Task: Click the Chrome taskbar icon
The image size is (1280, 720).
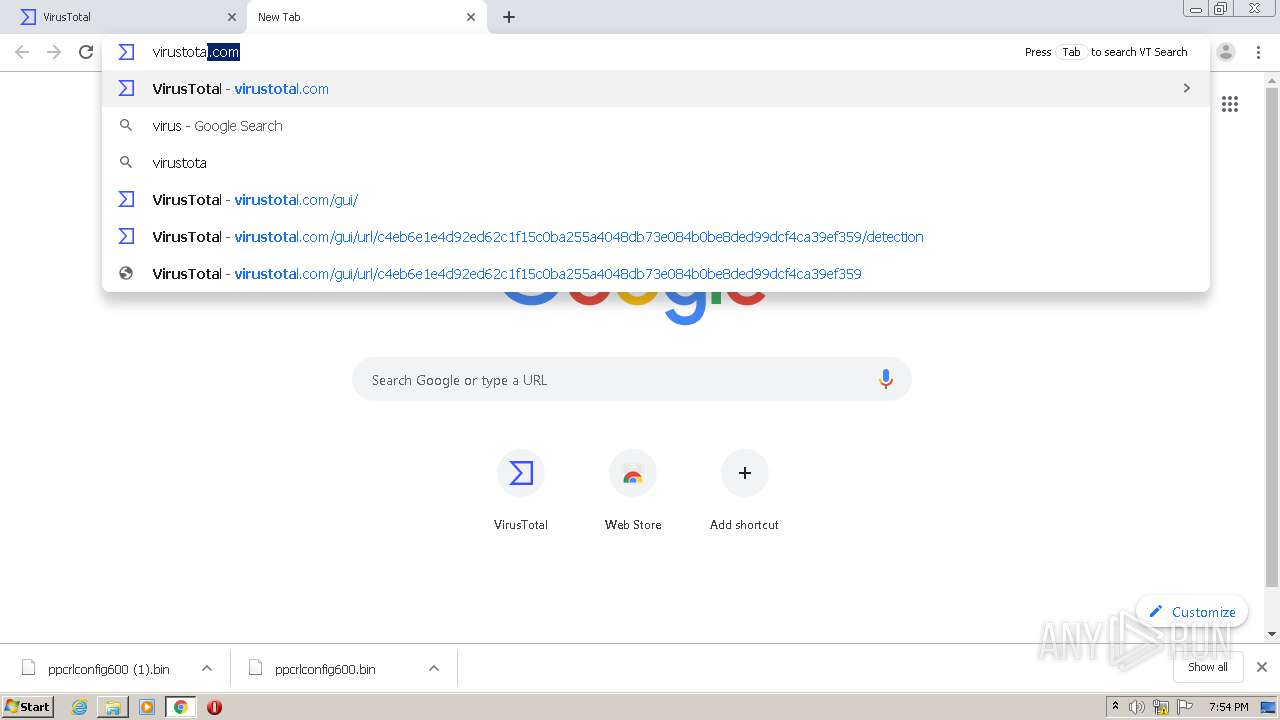Action: [x=180, y=707]
